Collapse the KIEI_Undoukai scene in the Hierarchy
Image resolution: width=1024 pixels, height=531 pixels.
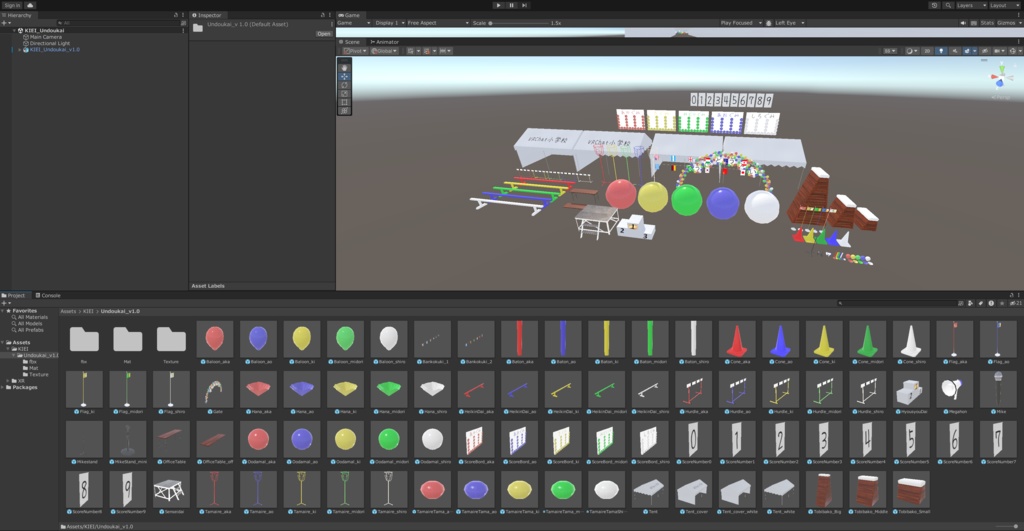coord(14,31)
